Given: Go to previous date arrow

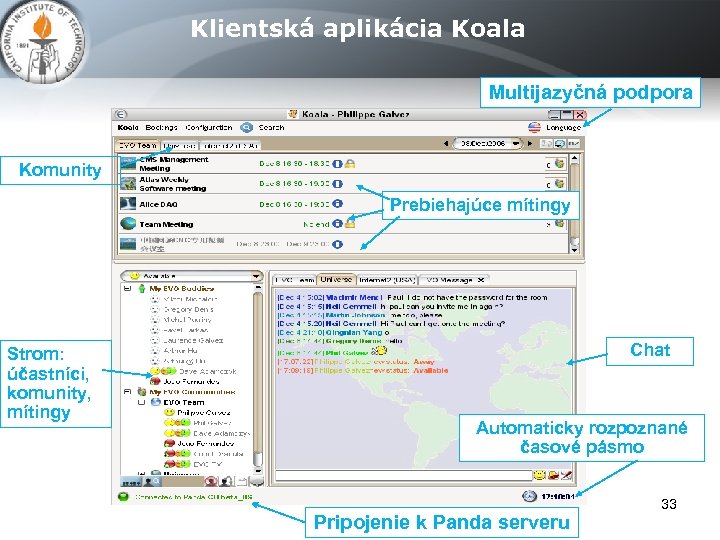Looking at the screenshot, I should click(445, 144).
